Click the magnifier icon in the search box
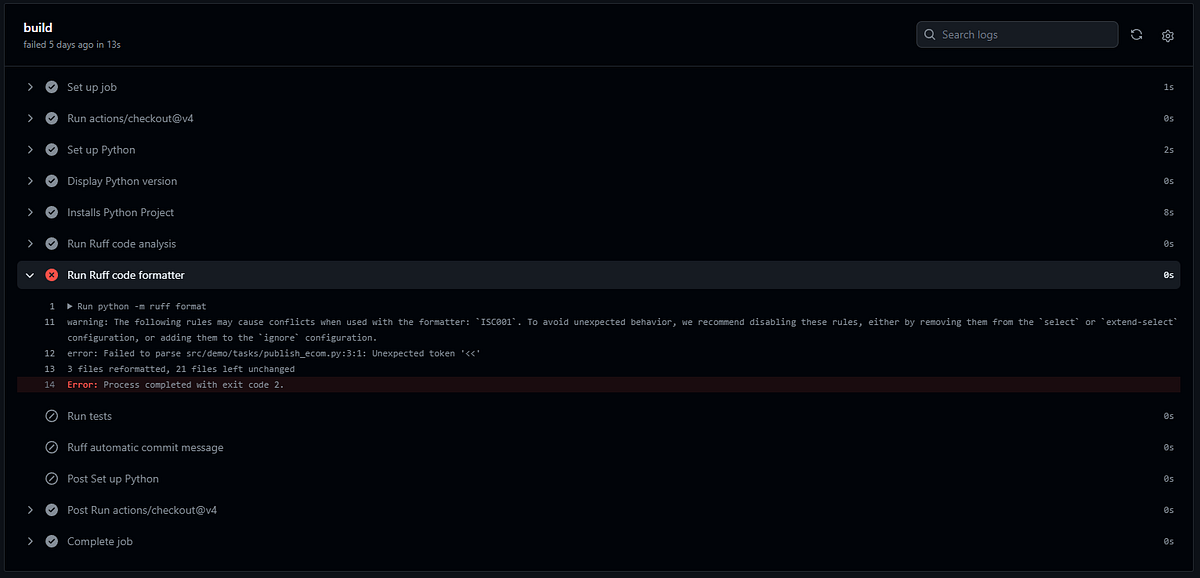1200x578 pixels. 929,34
